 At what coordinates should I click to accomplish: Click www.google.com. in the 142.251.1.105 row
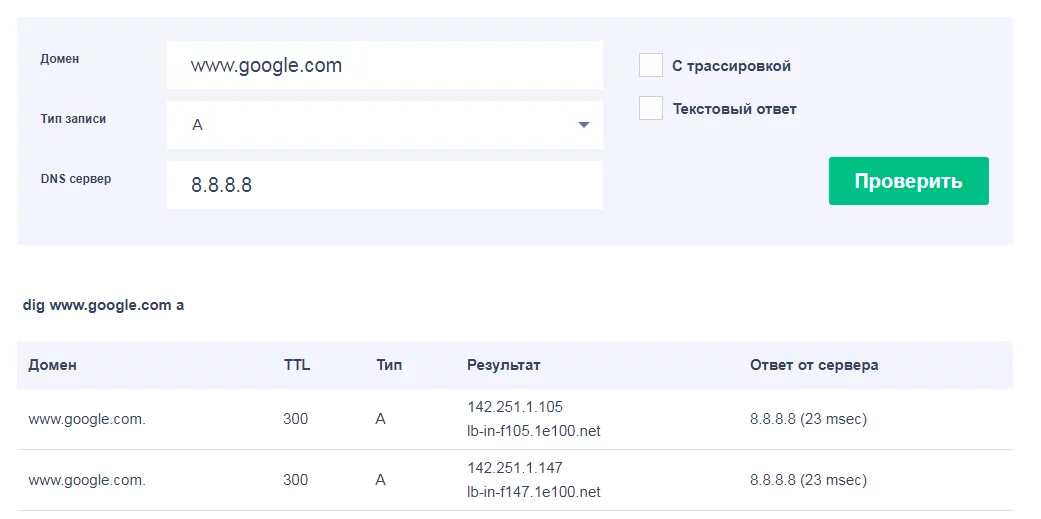tap(86, 419)
